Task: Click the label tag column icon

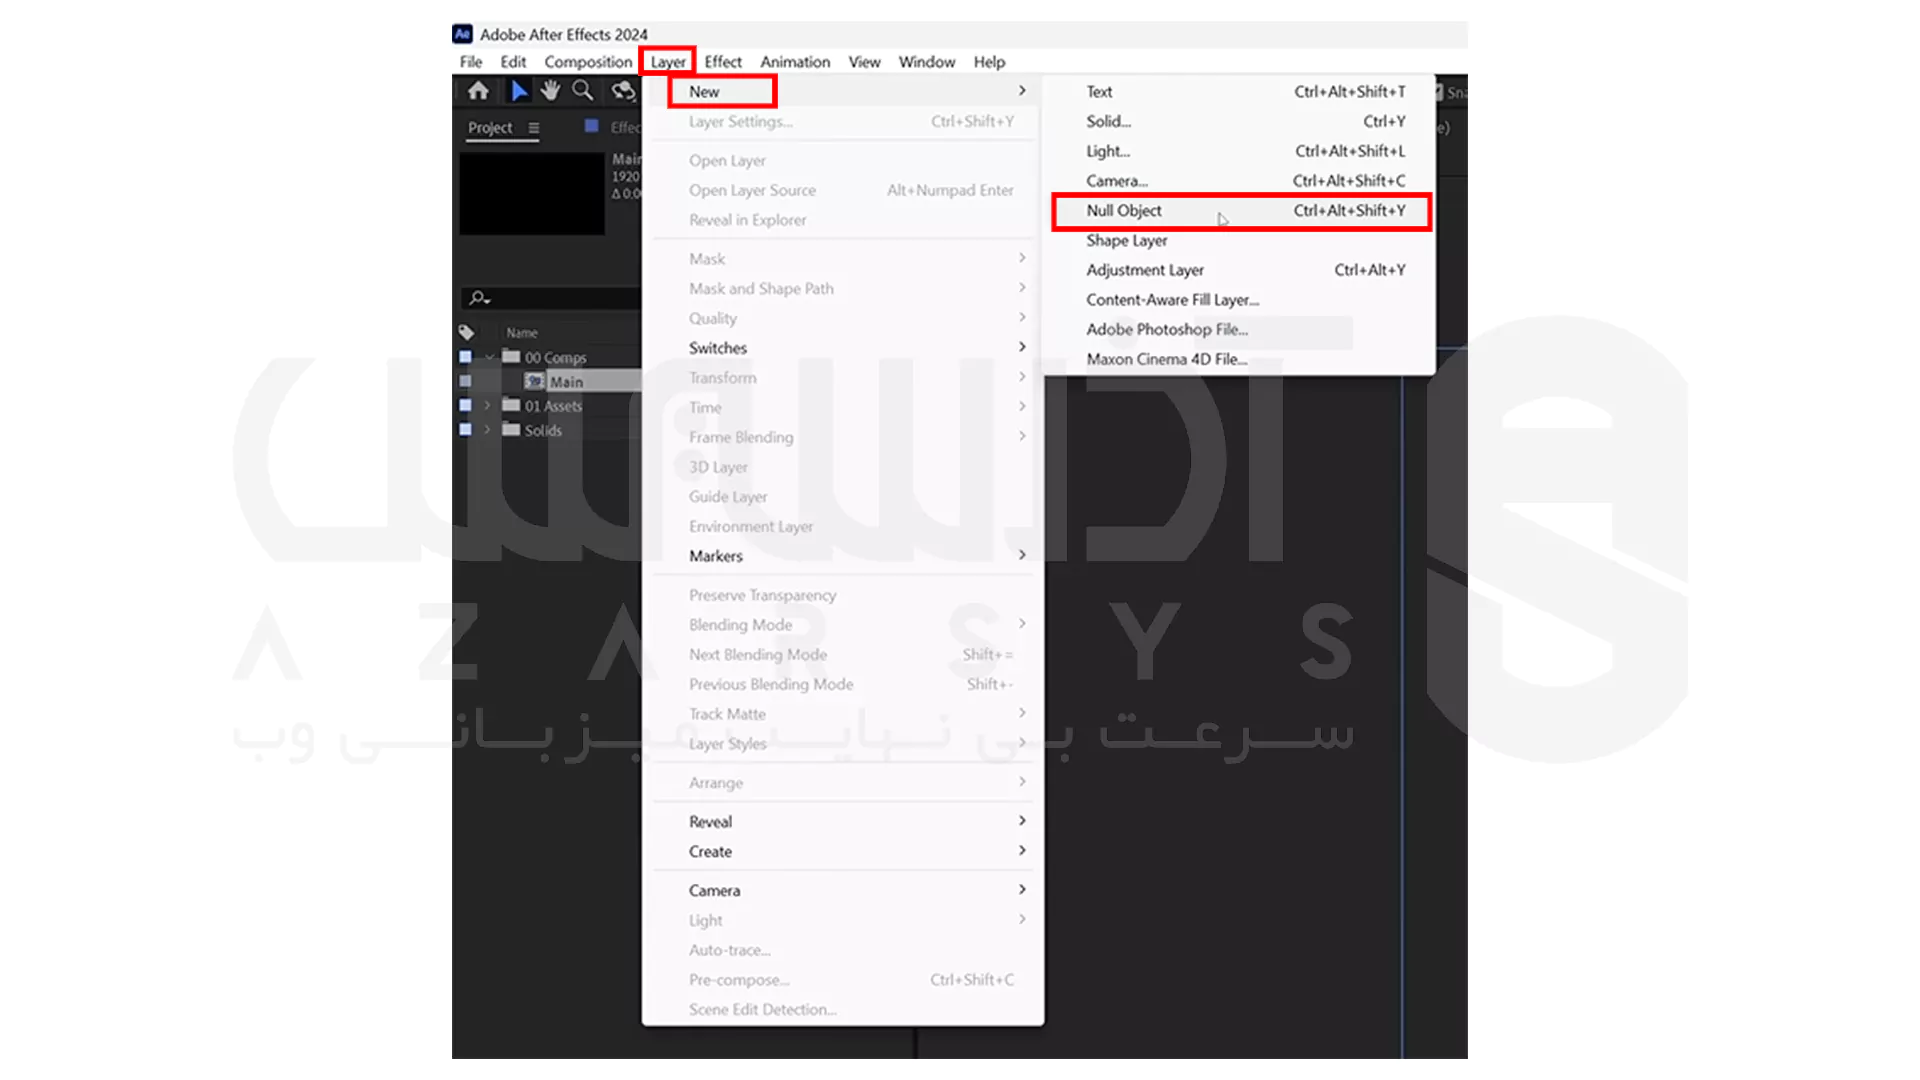Action: pos(466,332)
